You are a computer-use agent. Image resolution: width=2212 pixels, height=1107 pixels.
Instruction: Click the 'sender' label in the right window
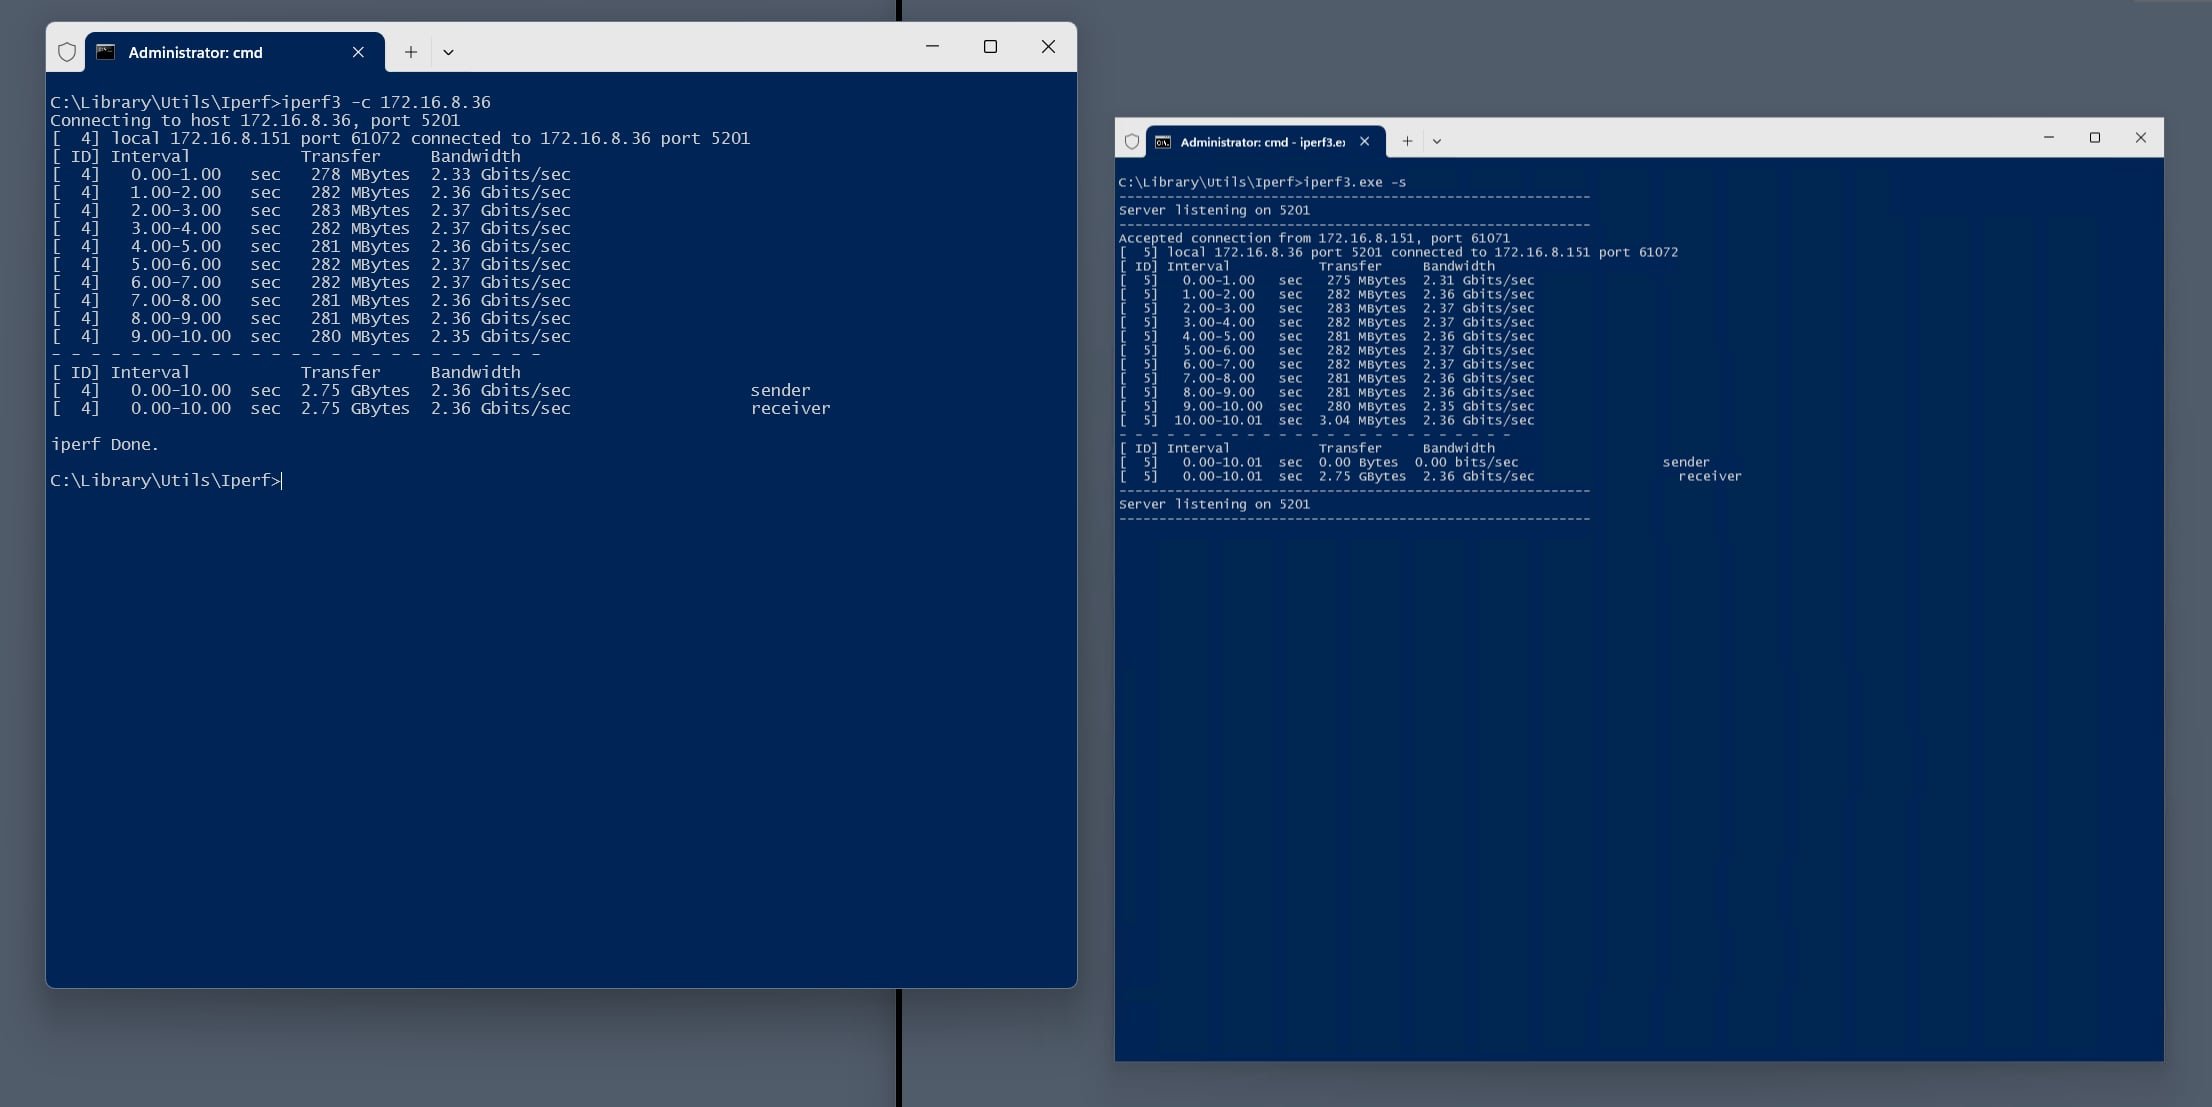click(x=1686, y=462)
